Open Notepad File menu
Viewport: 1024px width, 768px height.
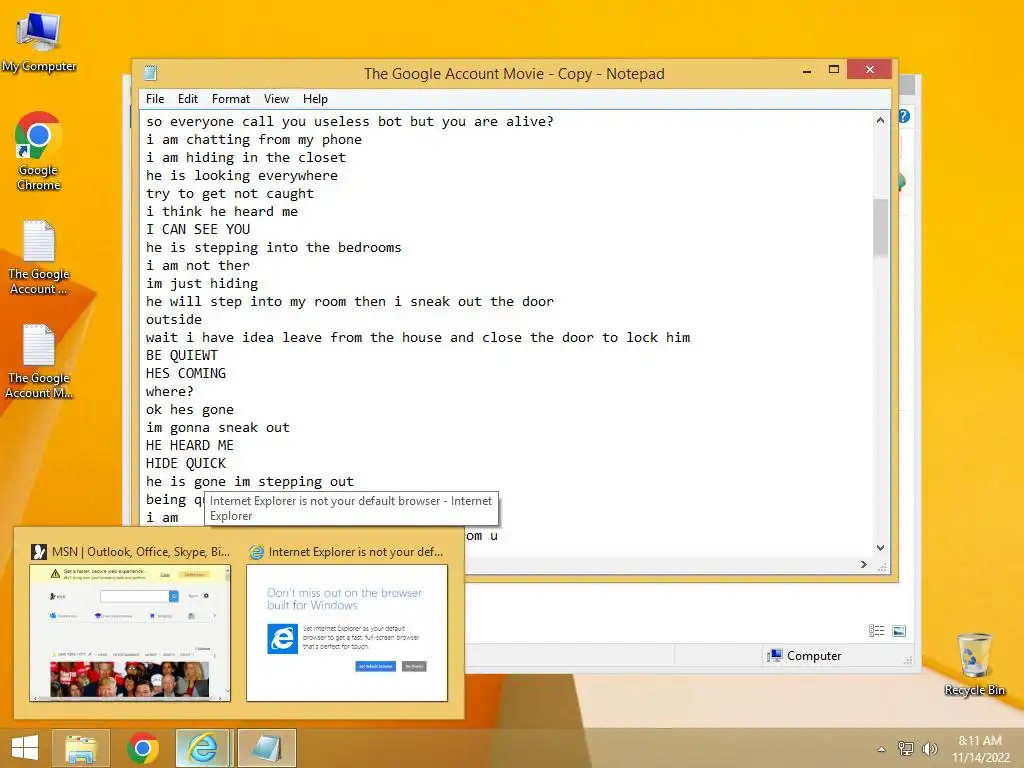tap(155, 99)
